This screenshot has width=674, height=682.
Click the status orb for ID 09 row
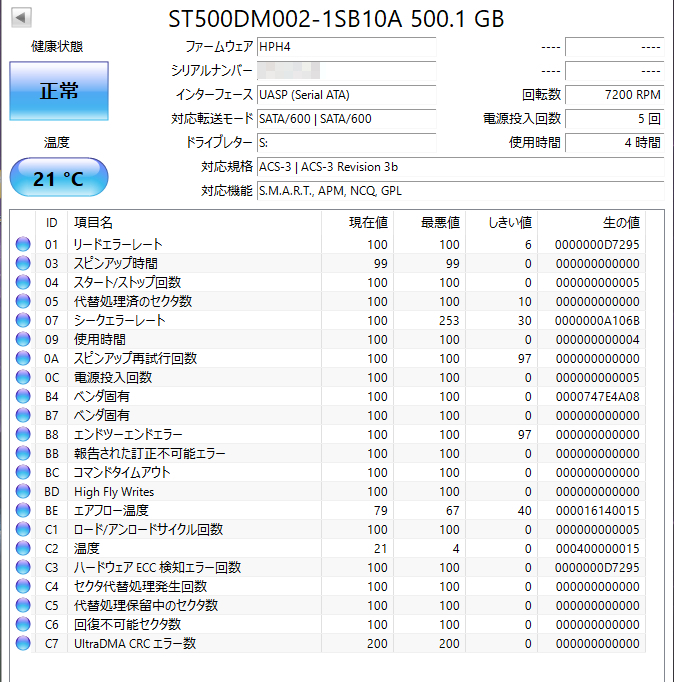pyautogui.click(x=23, y=339)
